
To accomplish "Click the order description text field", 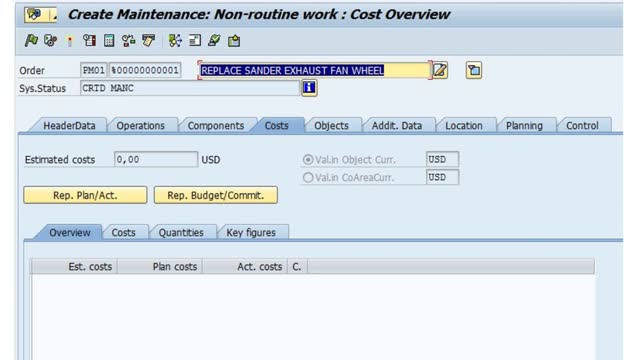I will click(x=314, y=70).
